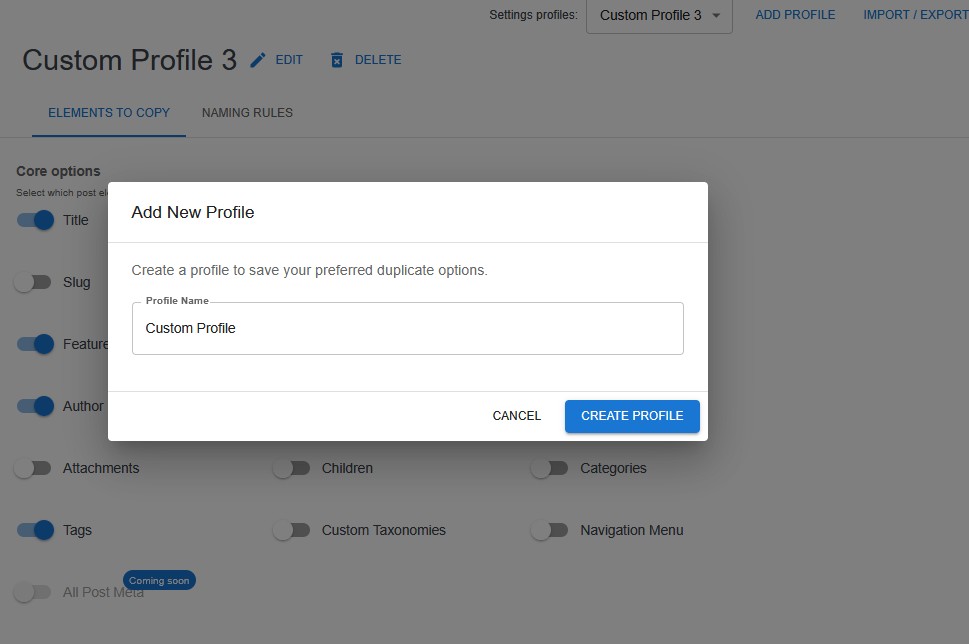Viewport: 969px width, 644px height.
Task: Open the Settings profiles dropdown
Action: 659,15
